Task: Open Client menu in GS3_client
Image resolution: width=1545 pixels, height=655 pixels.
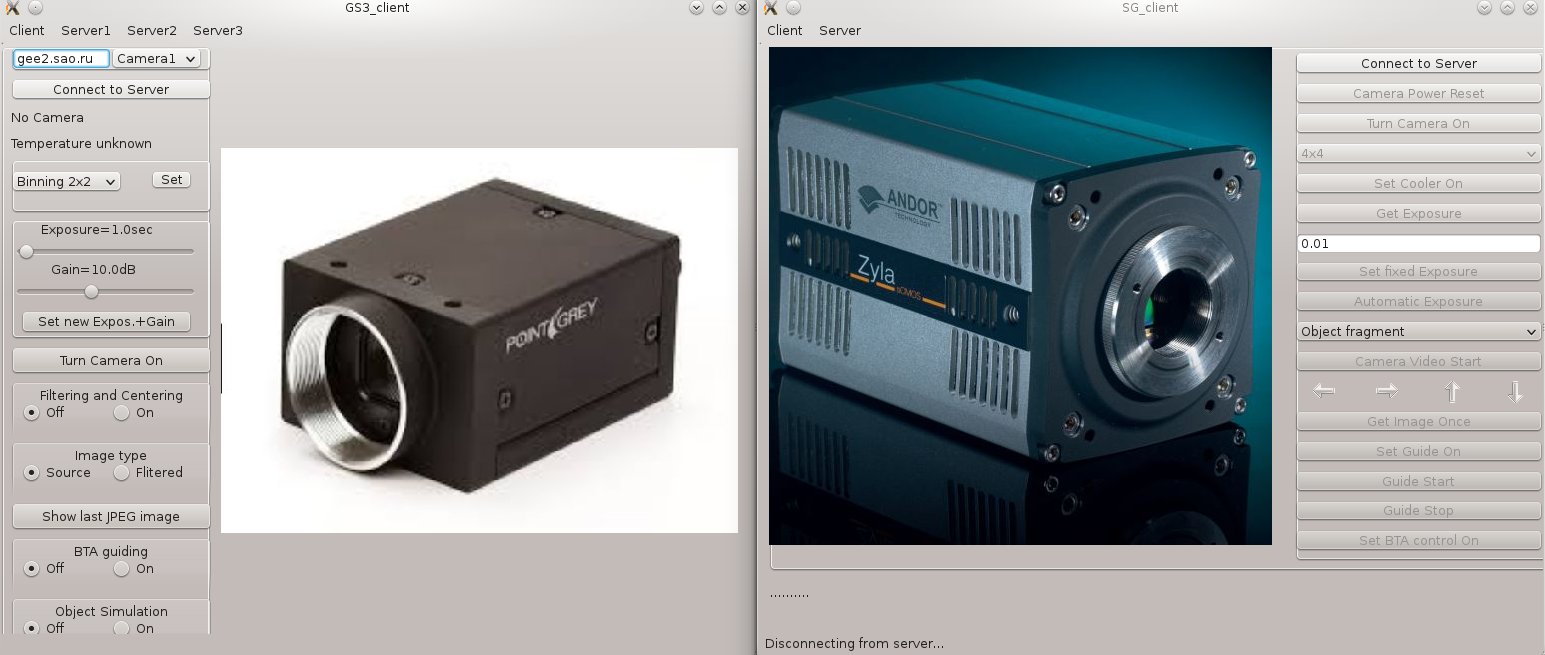Action: coord(27,30)
